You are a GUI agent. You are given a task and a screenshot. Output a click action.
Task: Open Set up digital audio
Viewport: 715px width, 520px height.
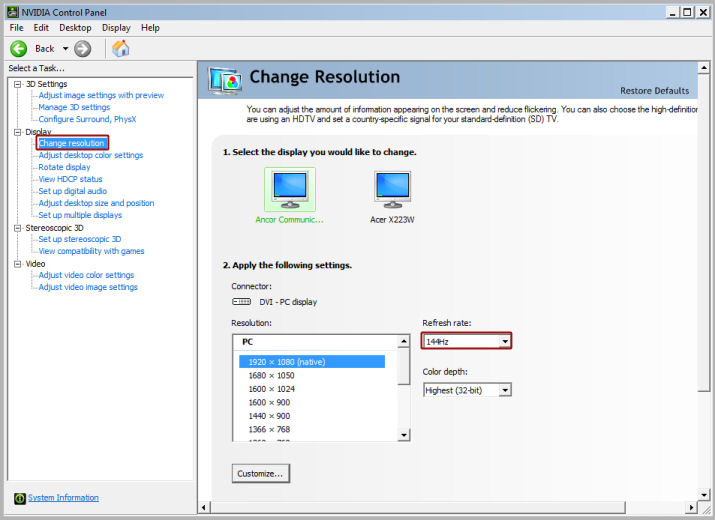tap(73, 191)
